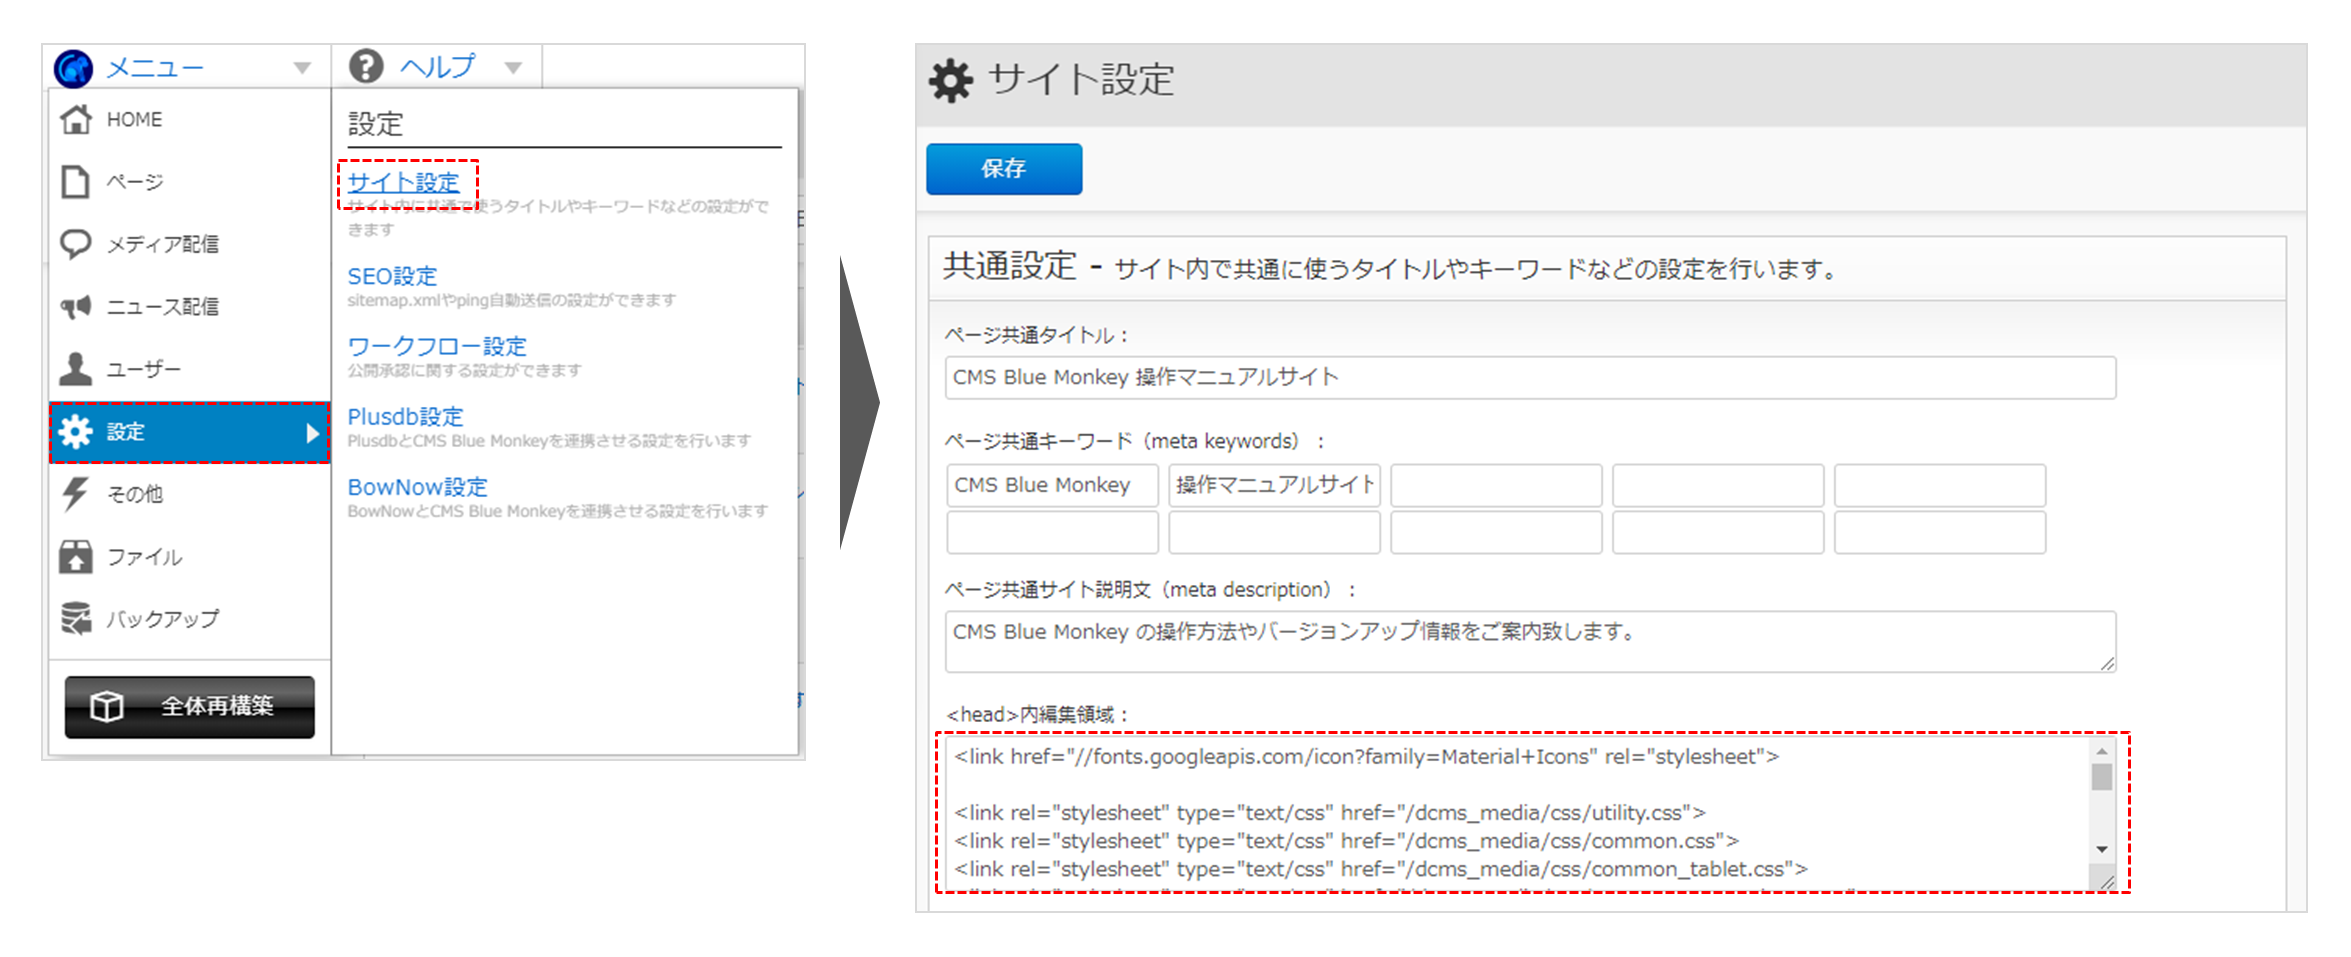
Task: Click the Help question mark icon
Action: click(366, 66)
